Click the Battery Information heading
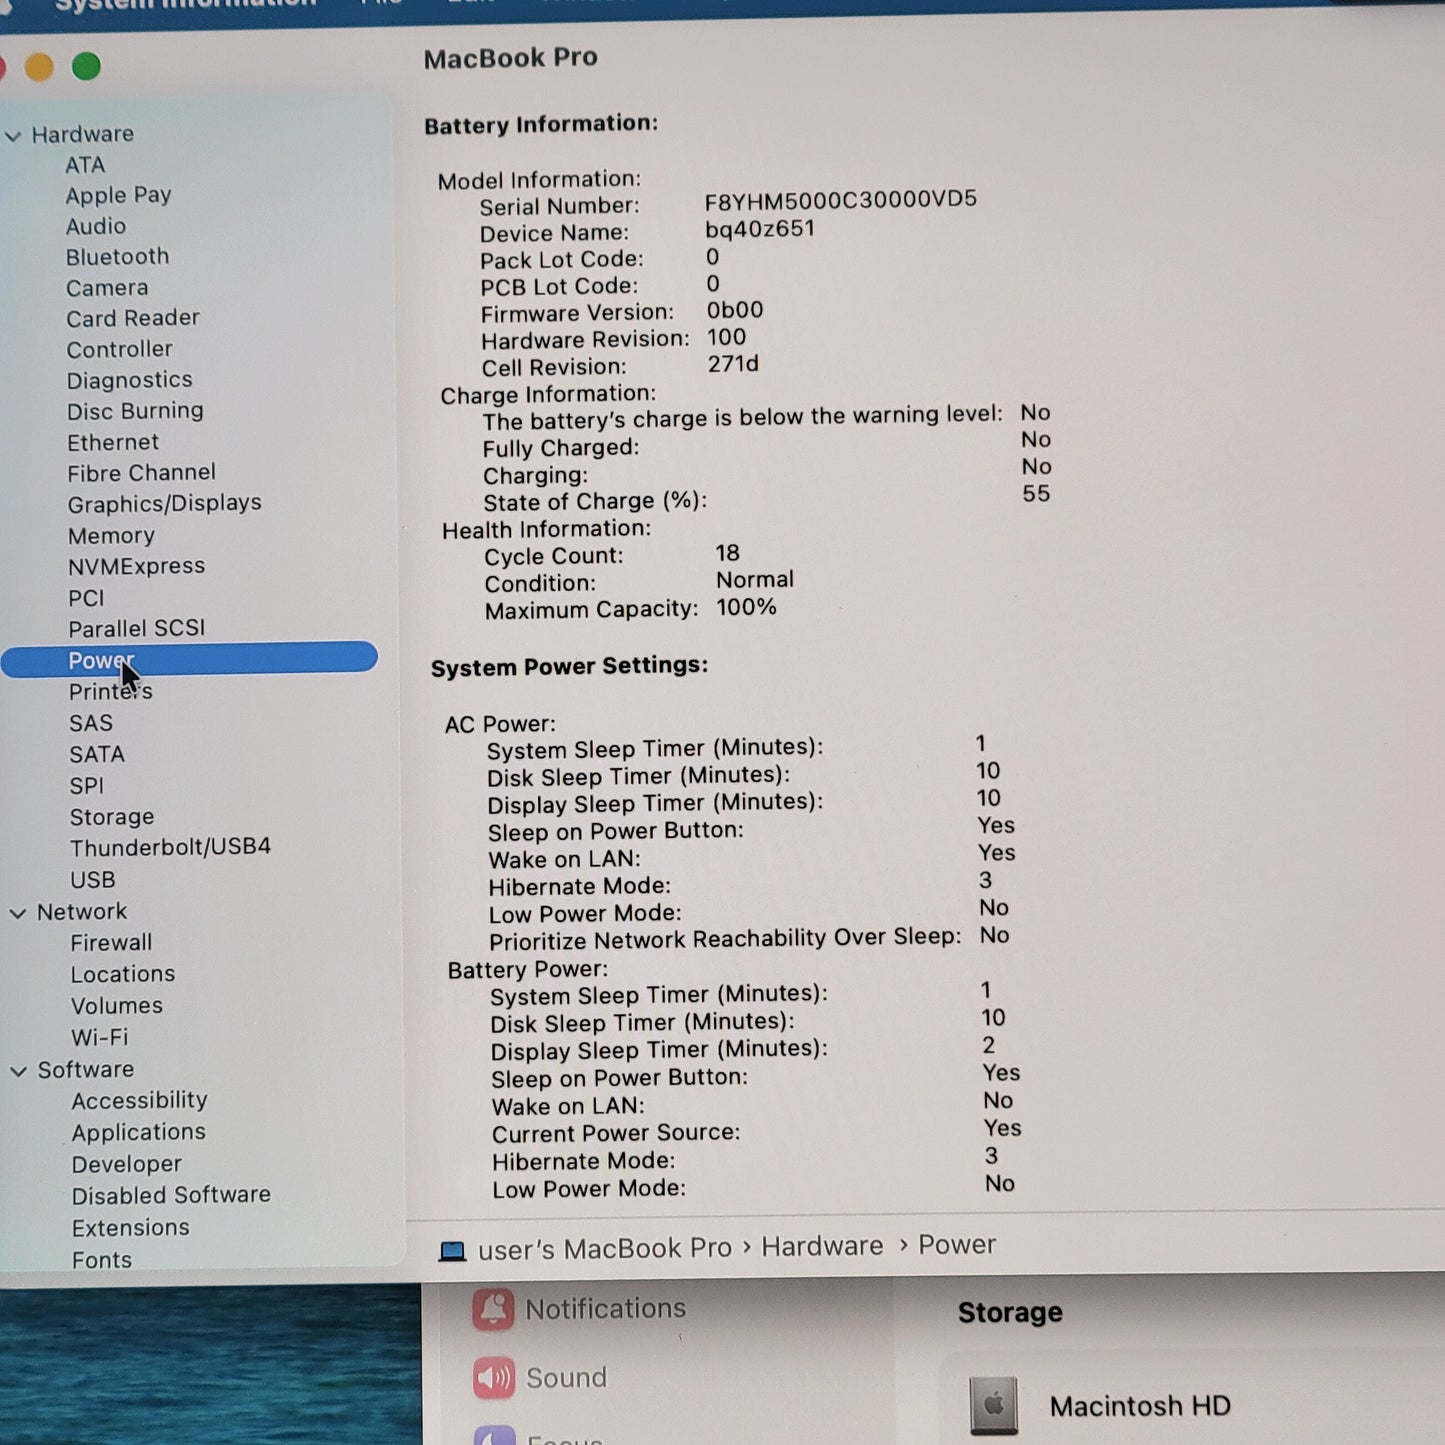Image resolution: width=1445 pixels, height=1445 pixels. point(541,124)
